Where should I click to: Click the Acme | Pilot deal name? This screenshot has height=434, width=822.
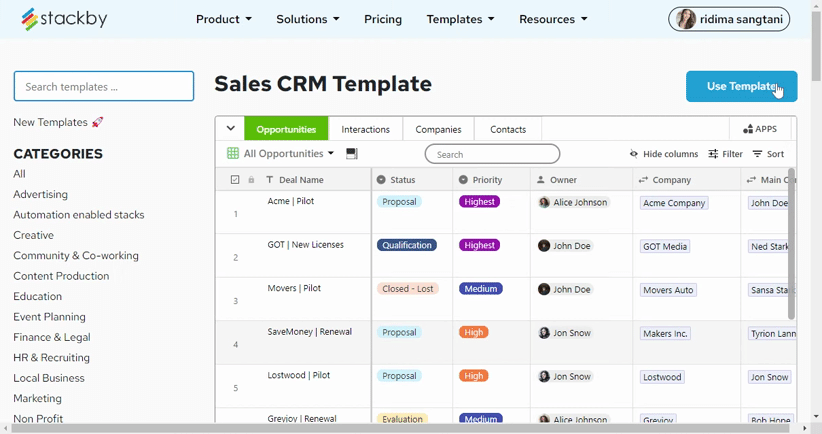pyautogui.click(x=291, y=201)
